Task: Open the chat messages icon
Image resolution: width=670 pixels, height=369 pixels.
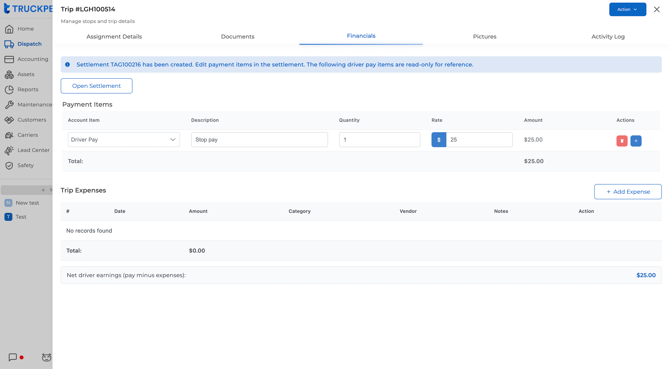Action: pyautogui.click(x=13, y=357)
